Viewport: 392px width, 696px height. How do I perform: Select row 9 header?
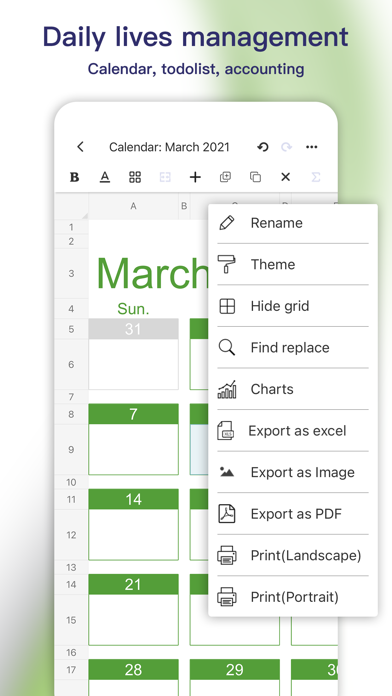[71, 450]
